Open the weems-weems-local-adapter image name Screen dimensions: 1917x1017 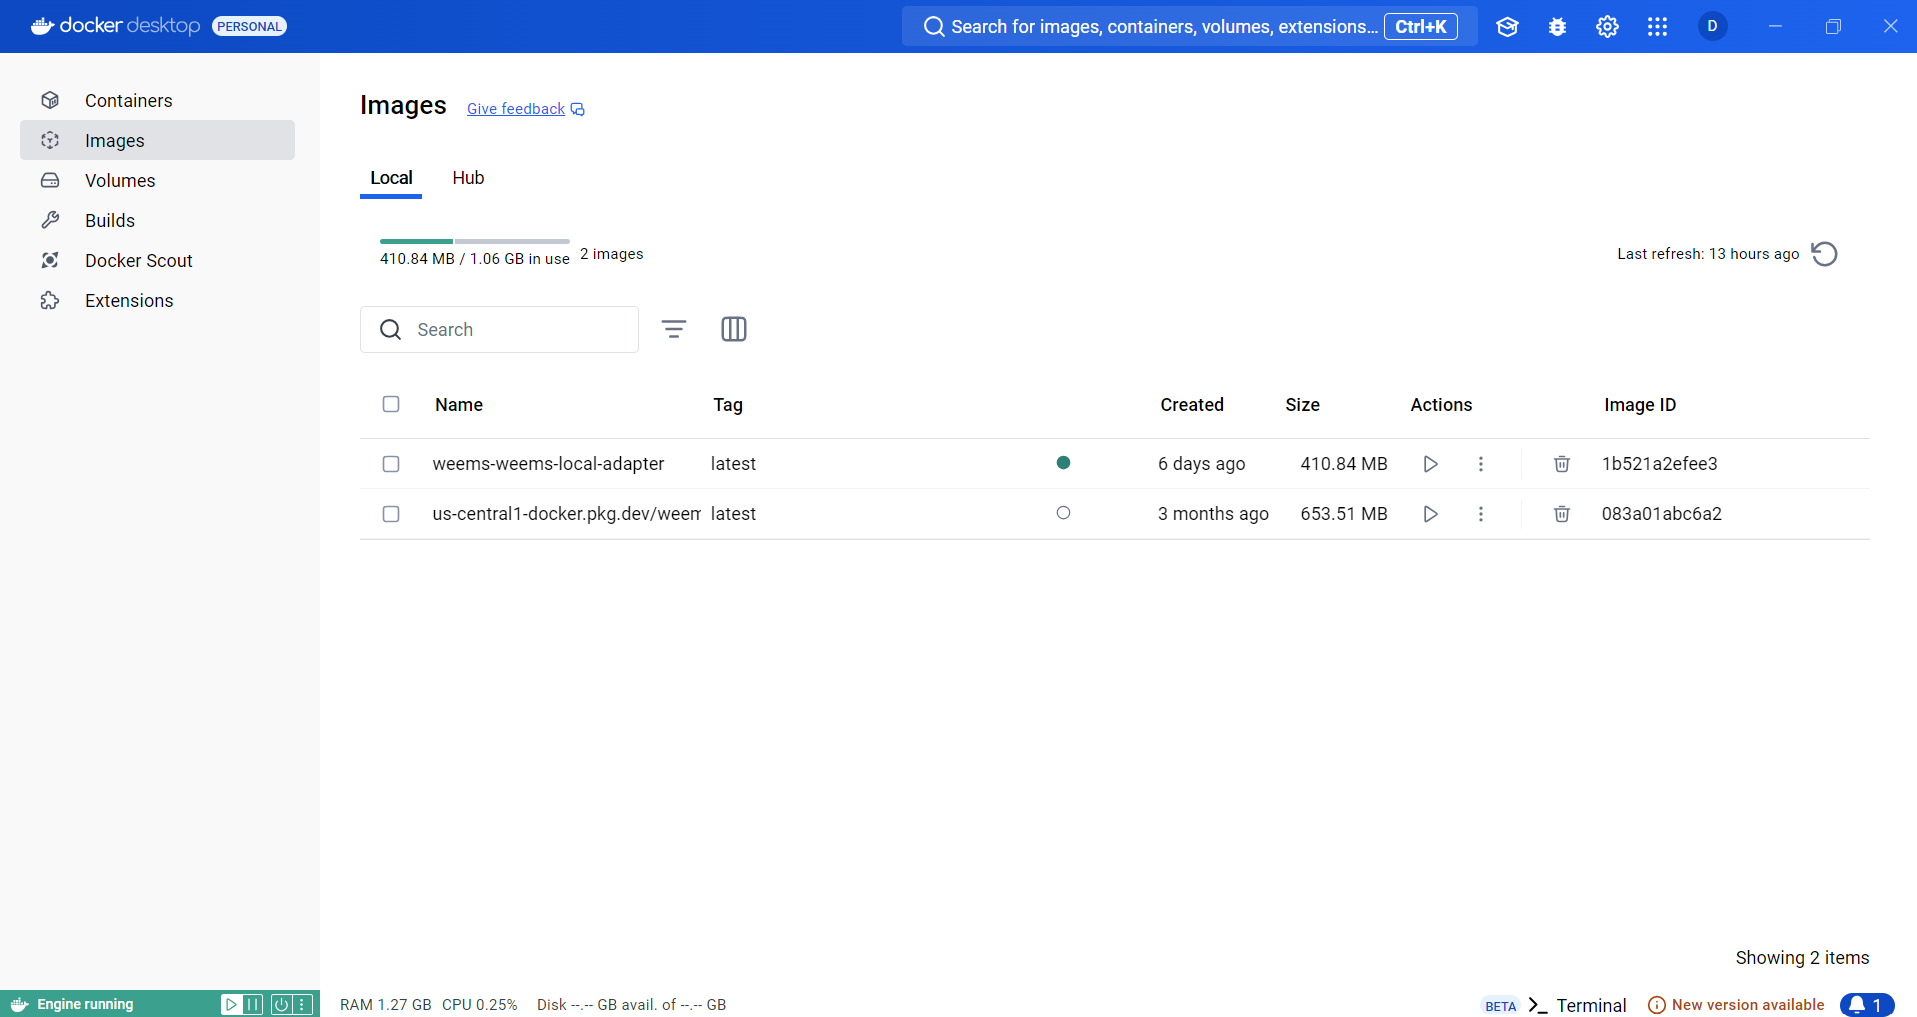pos(548,464)
